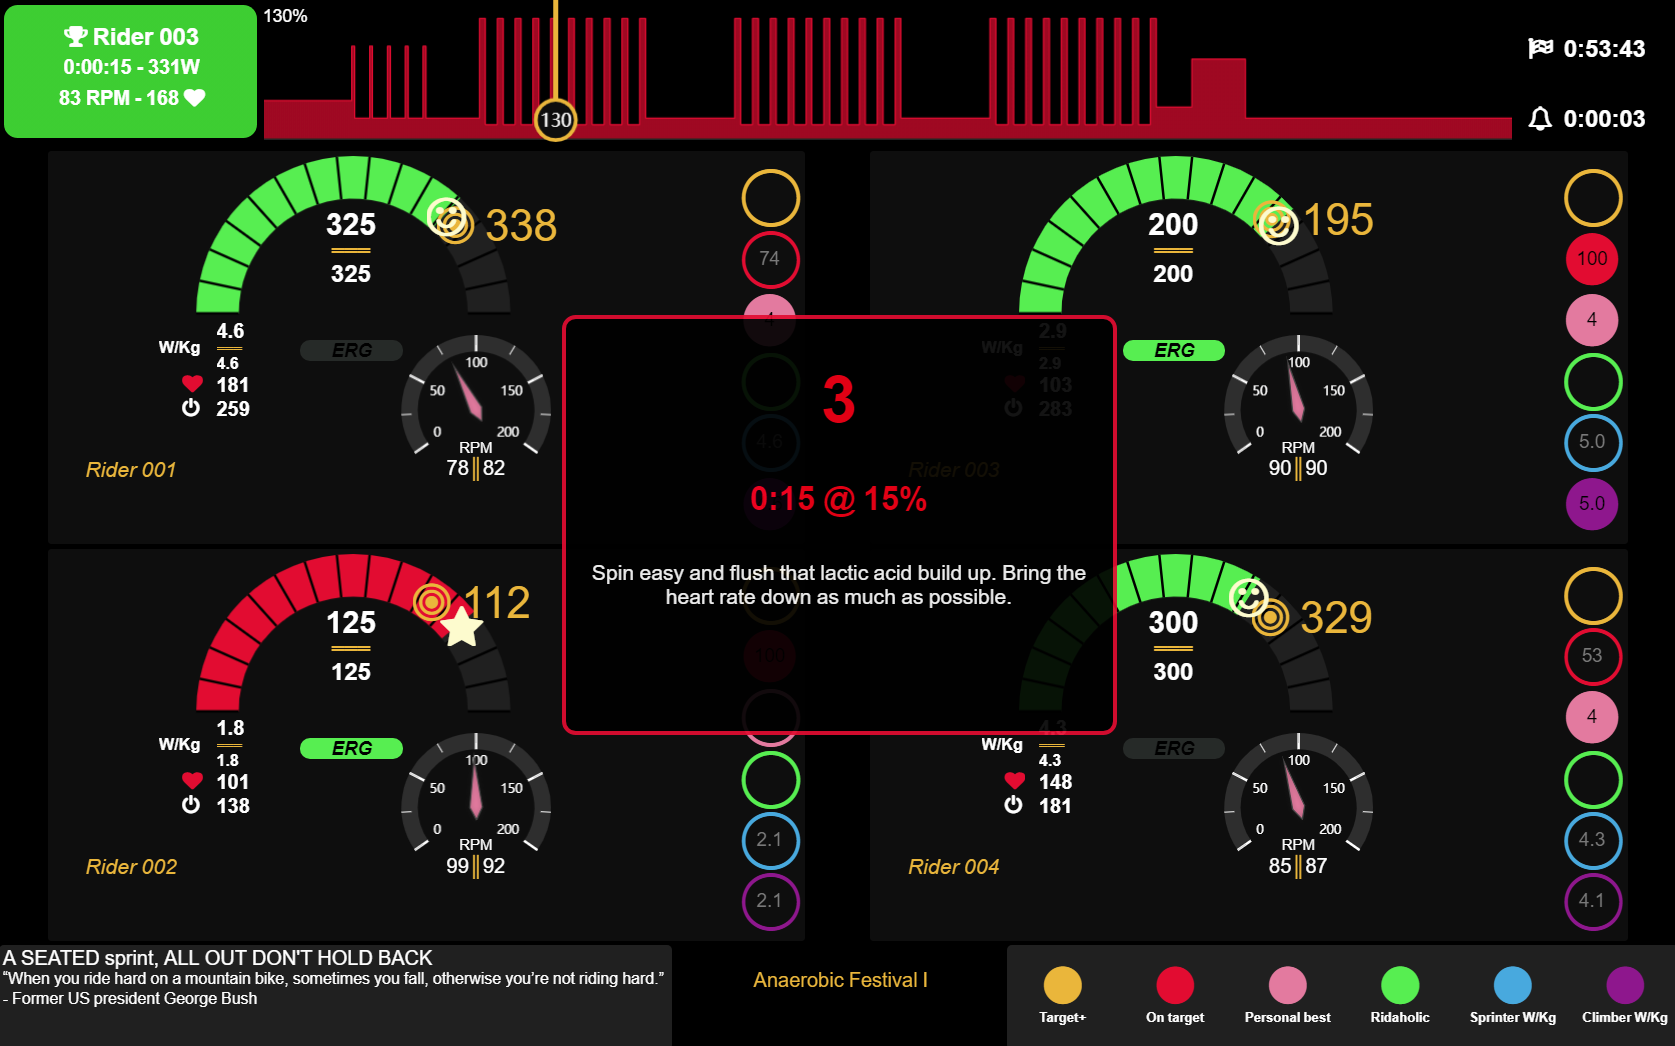Click Rider 001's heart rate icon
The image size is (1675, 1046).
click(x=192, y=384)
